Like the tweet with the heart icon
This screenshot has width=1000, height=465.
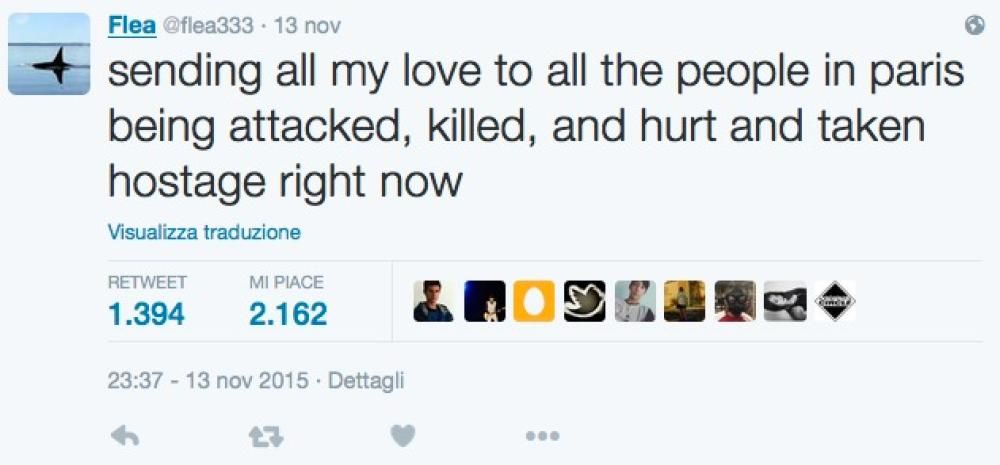(x=403, y=436)
